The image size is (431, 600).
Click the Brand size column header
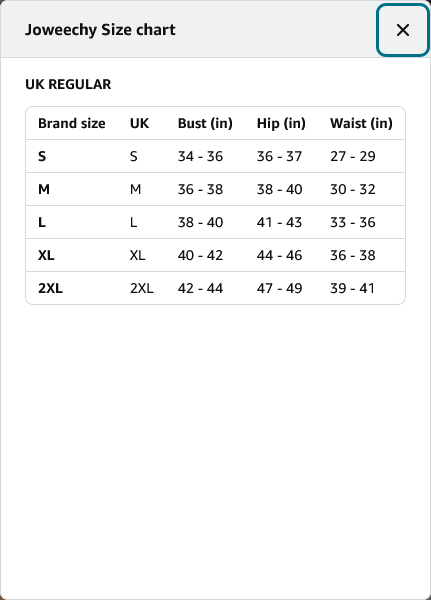[72, 123]
